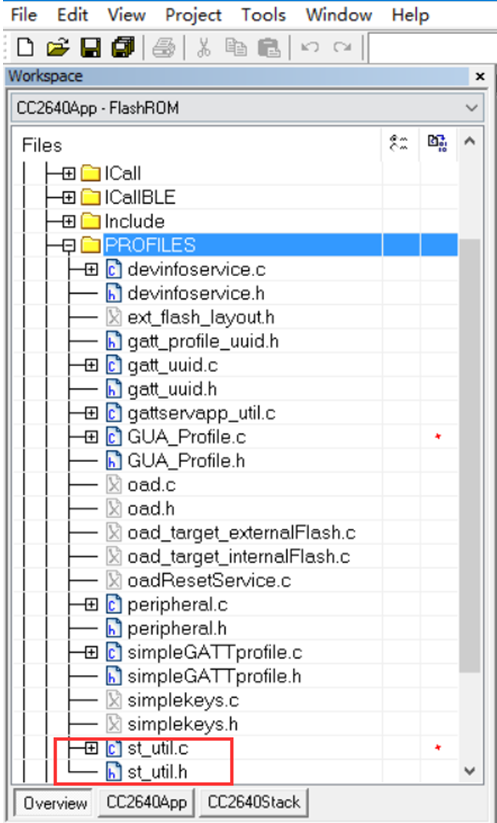The width and height of the screenshot is (497, 823).
Task: Expand the gattservapp_util.c node
Action: tap(91, 413)
